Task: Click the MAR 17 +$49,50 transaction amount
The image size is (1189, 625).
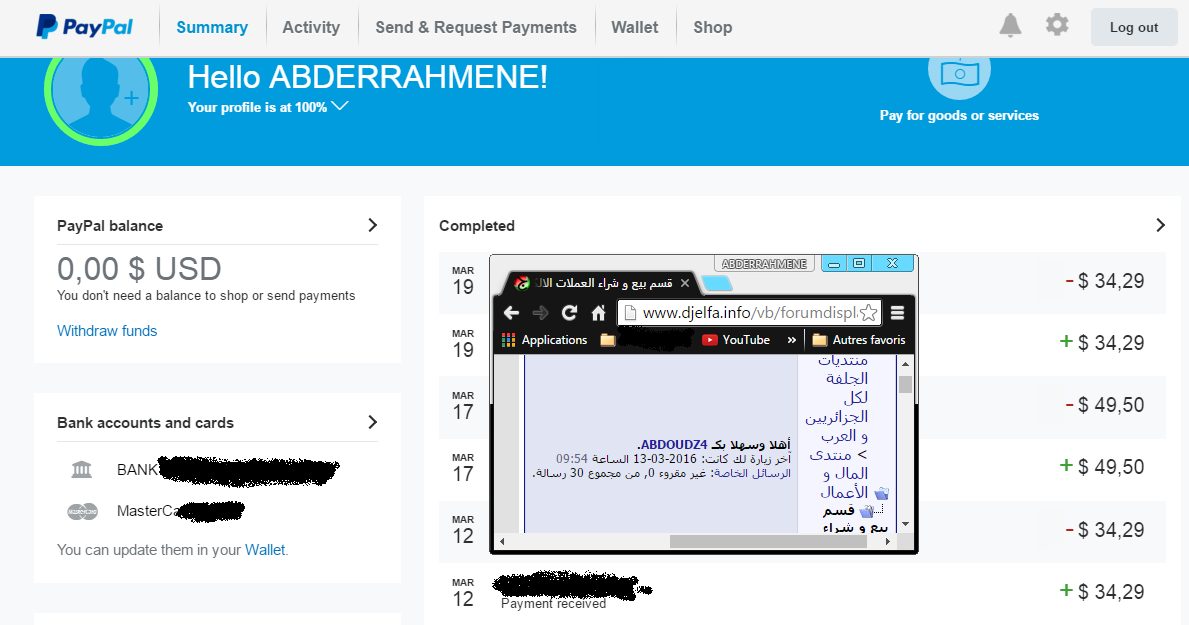Action: 1102,467
